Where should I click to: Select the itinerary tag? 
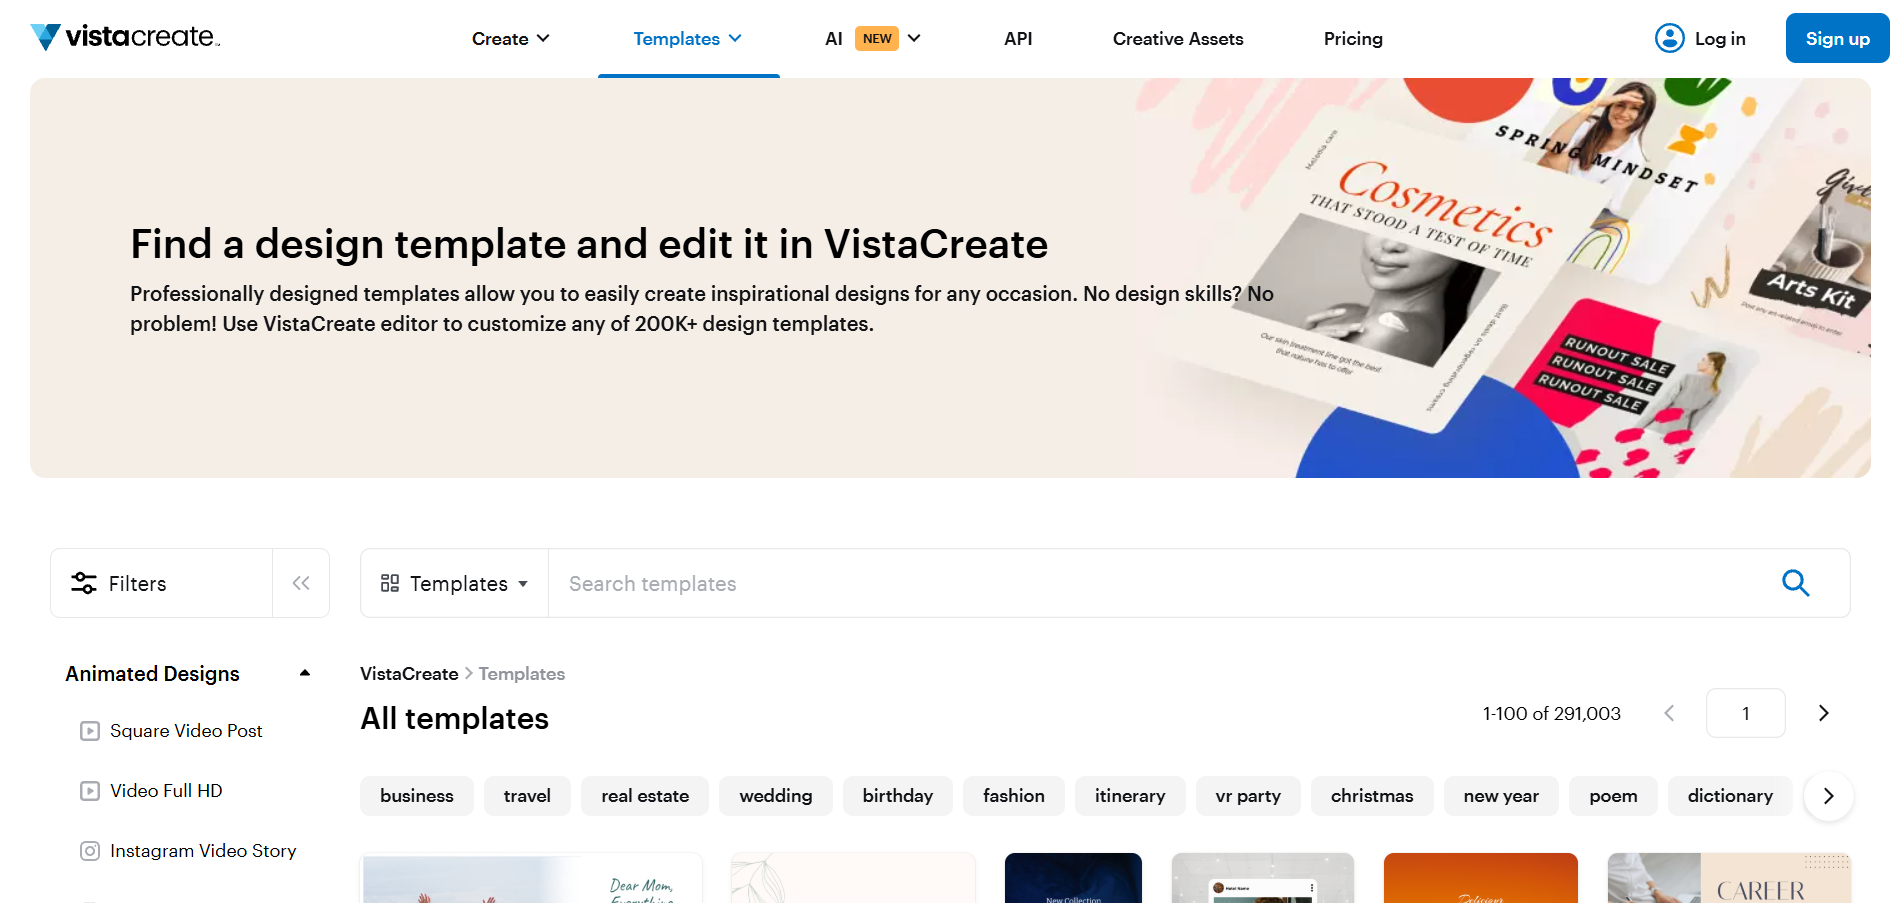tap(1130, 796)
